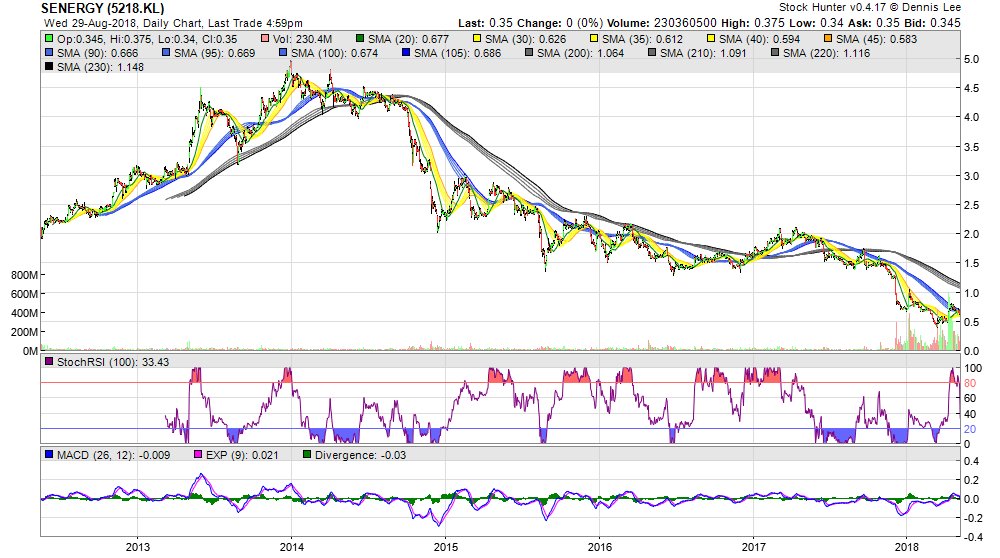Screen dimensions: 1000x558
Task: Click the 'Low: 0.34' value
Action: pos(816,23)
